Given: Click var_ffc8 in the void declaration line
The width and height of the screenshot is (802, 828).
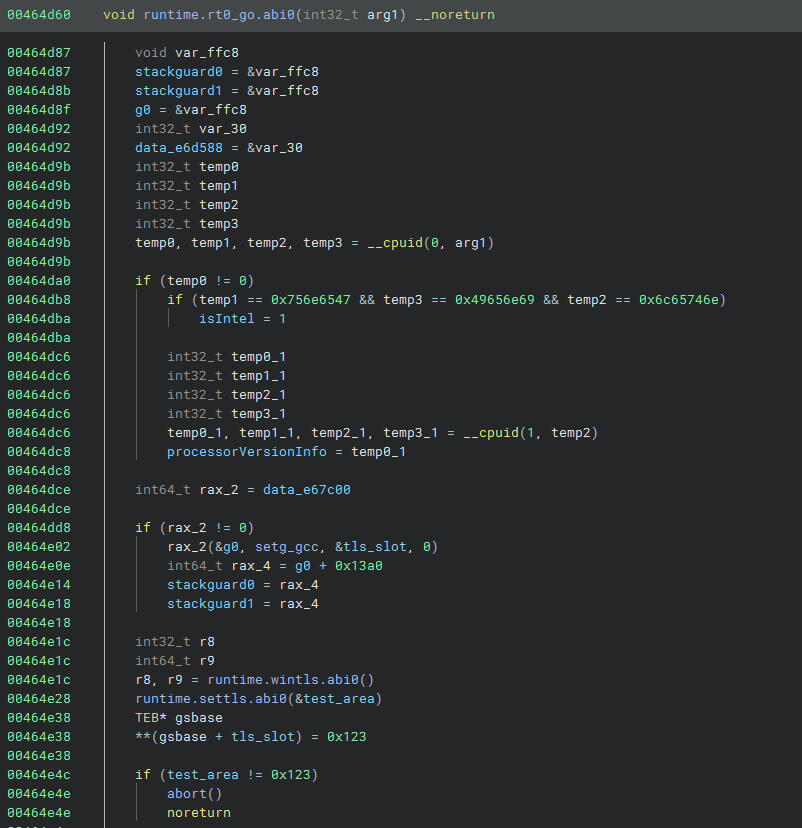Looking at the screenshot, I should click(x=207, y=53).
